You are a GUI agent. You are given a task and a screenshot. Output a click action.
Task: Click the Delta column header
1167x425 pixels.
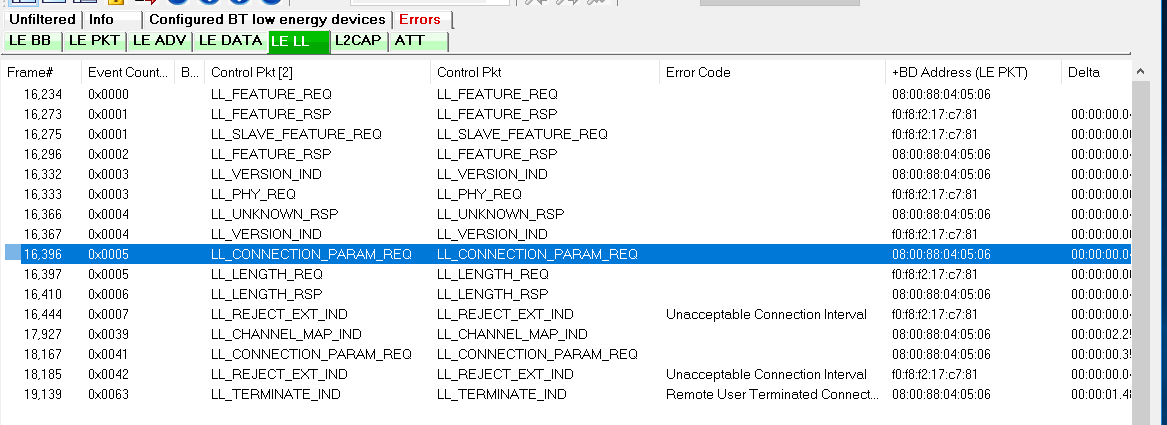1084,72
